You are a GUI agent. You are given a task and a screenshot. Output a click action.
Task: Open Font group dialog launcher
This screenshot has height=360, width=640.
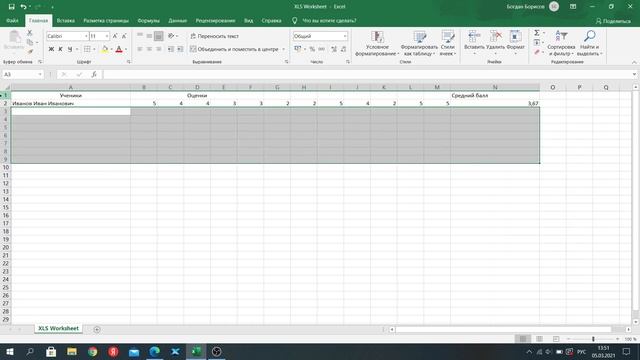coord(129,62)
